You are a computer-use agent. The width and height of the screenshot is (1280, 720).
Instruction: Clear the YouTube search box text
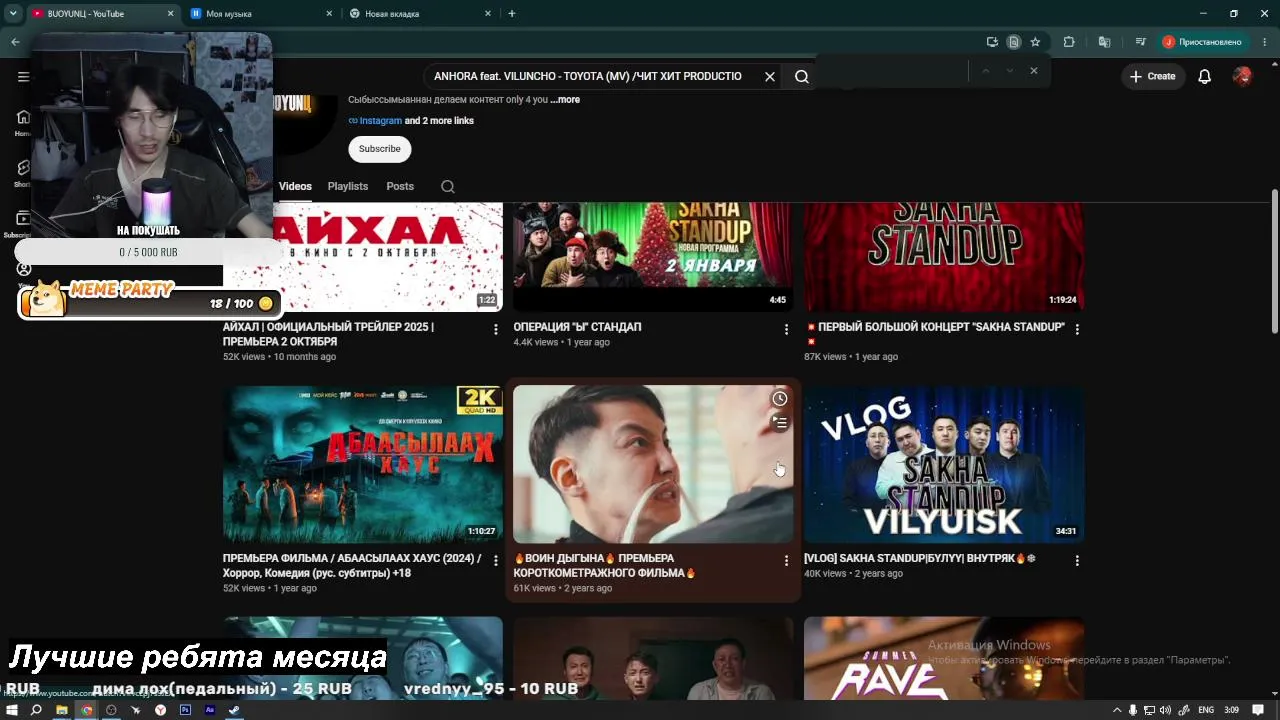(x=770, y=76)
